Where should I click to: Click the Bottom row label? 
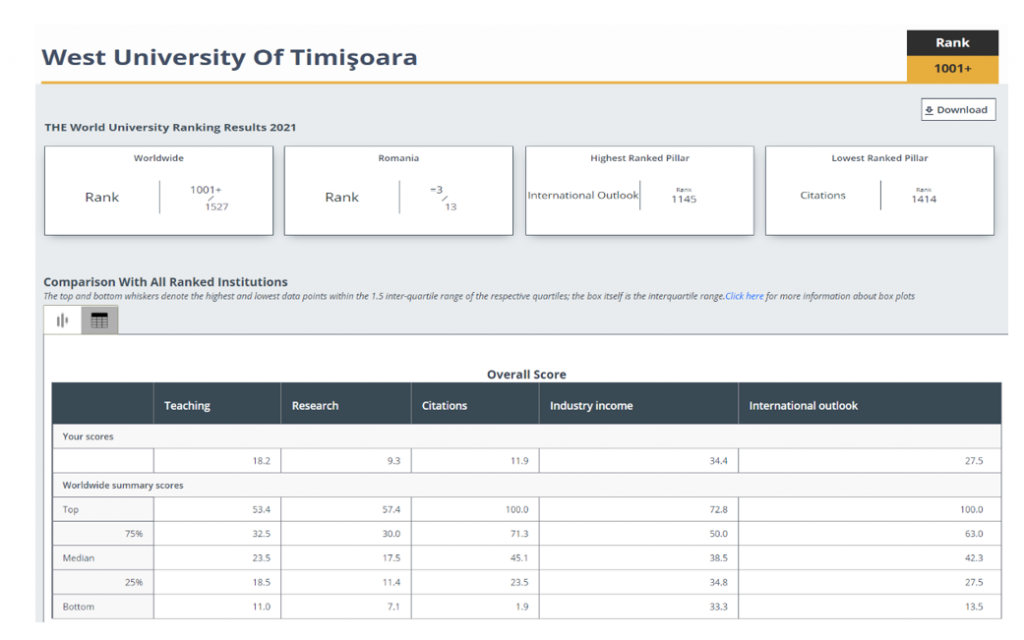pos(78,607)
